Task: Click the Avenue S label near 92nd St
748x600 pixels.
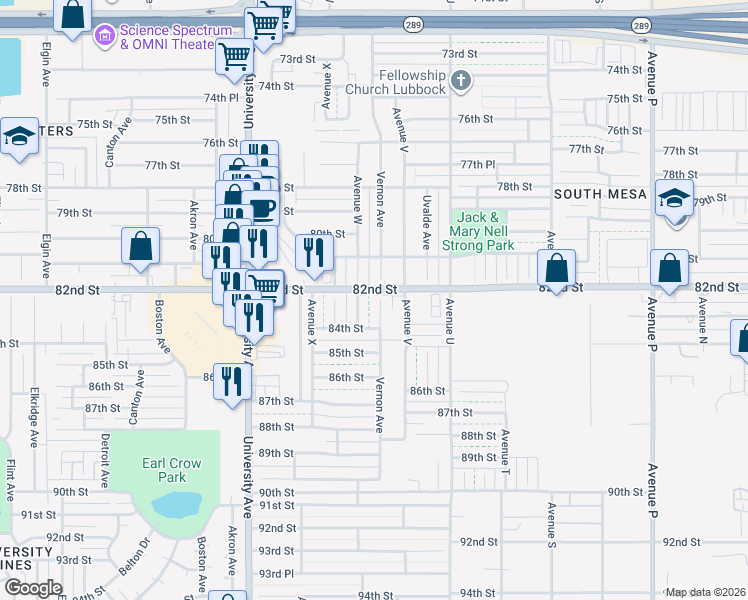Action: point(551,525)
